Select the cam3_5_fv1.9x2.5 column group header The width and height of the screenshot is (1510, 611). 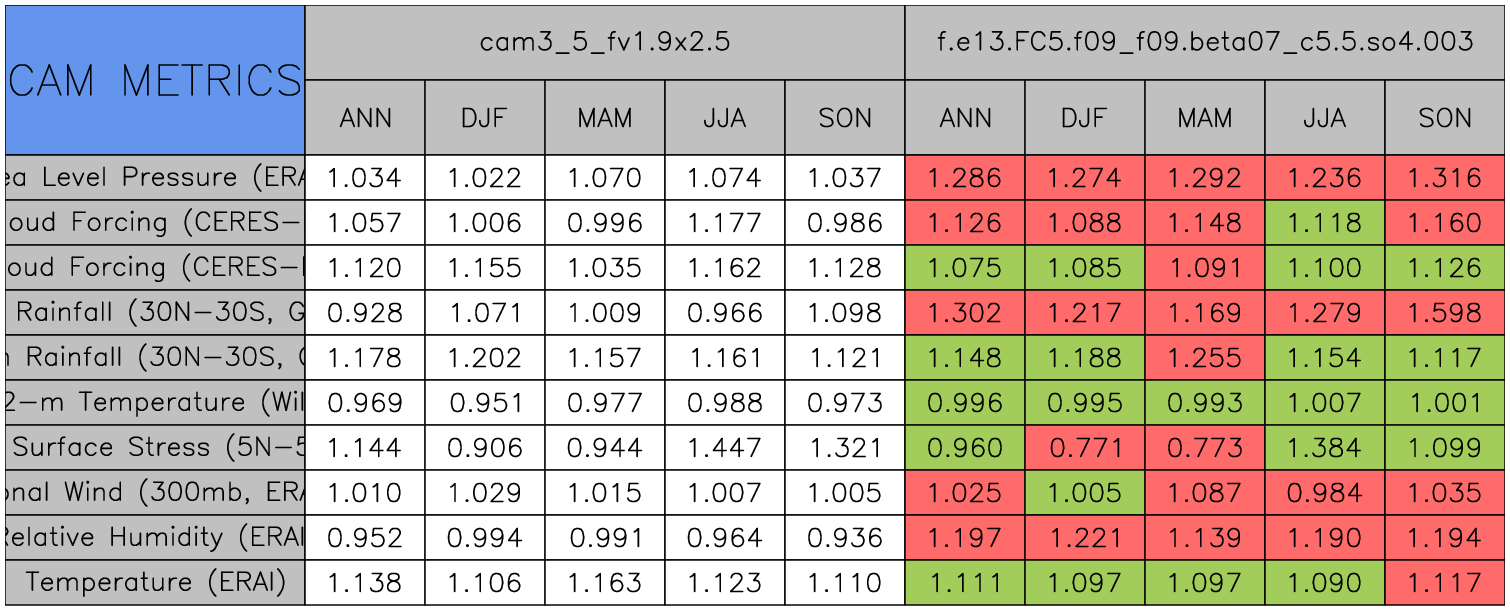604,42
